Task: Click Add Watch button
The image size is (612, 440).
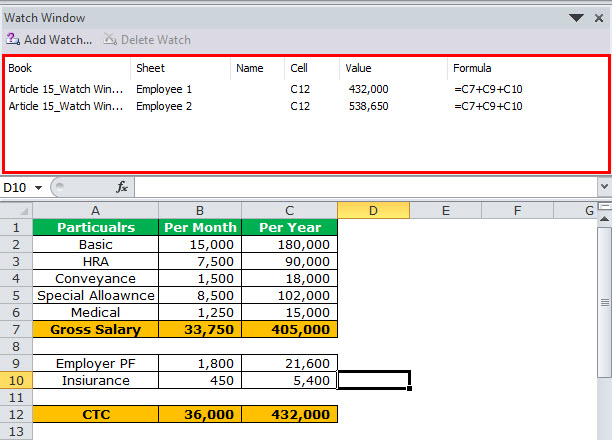Action: pos(49,39)
